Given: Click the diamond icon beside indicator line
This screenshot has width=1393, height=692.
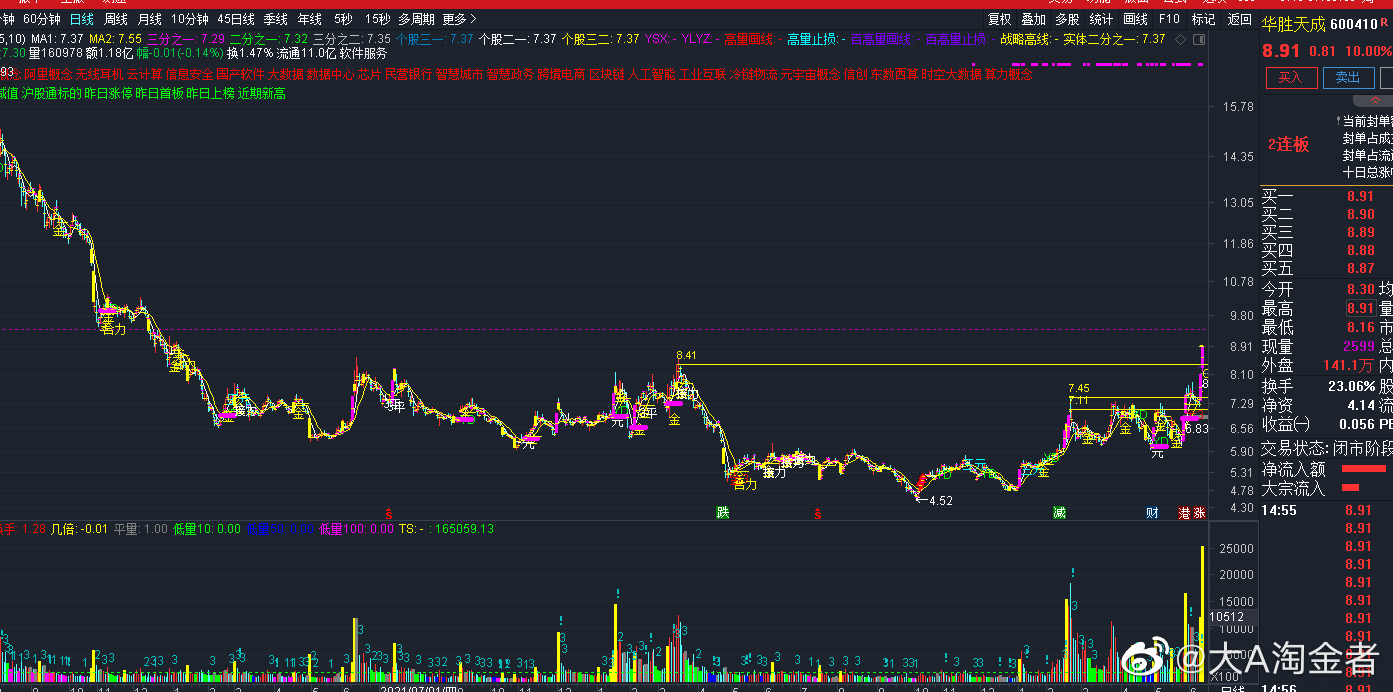Looking at the screenshot, I should [x=1181, y=39].
